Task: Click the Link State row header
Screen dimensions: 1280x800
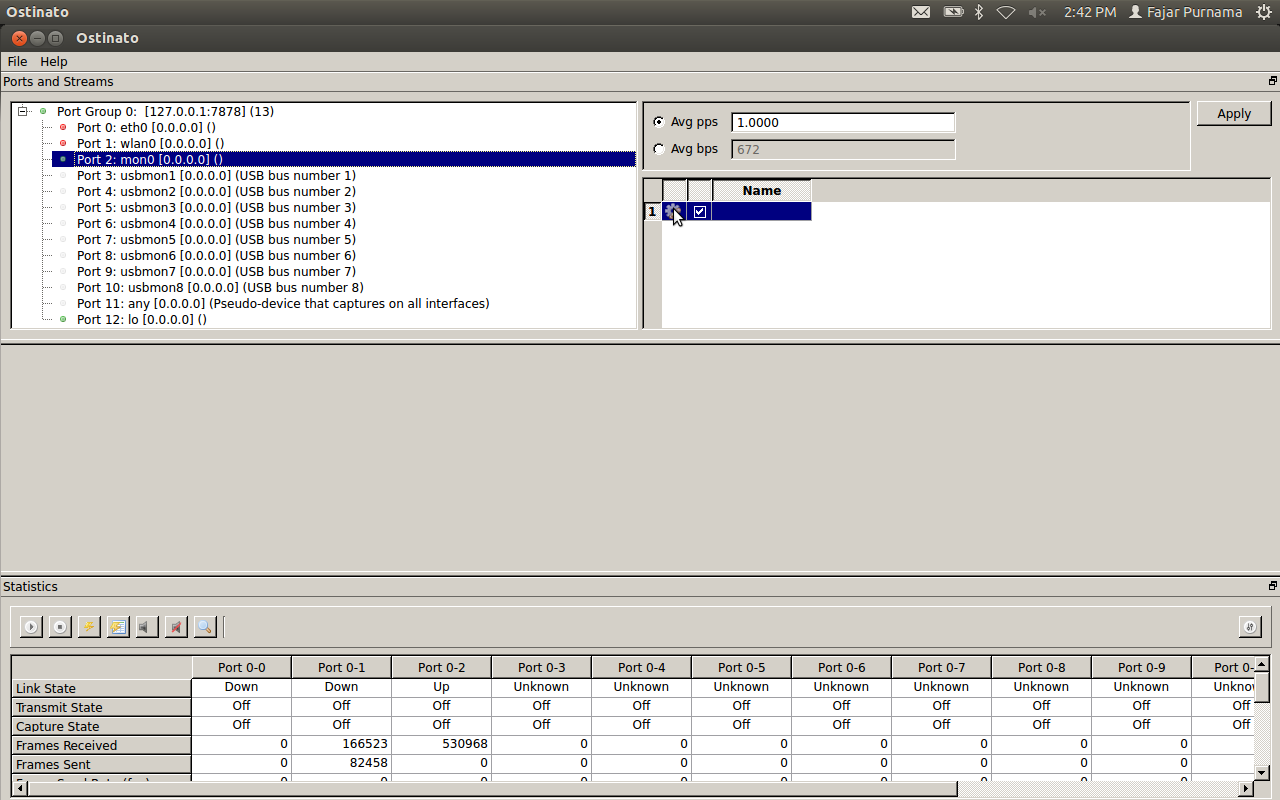Action: 101,688
